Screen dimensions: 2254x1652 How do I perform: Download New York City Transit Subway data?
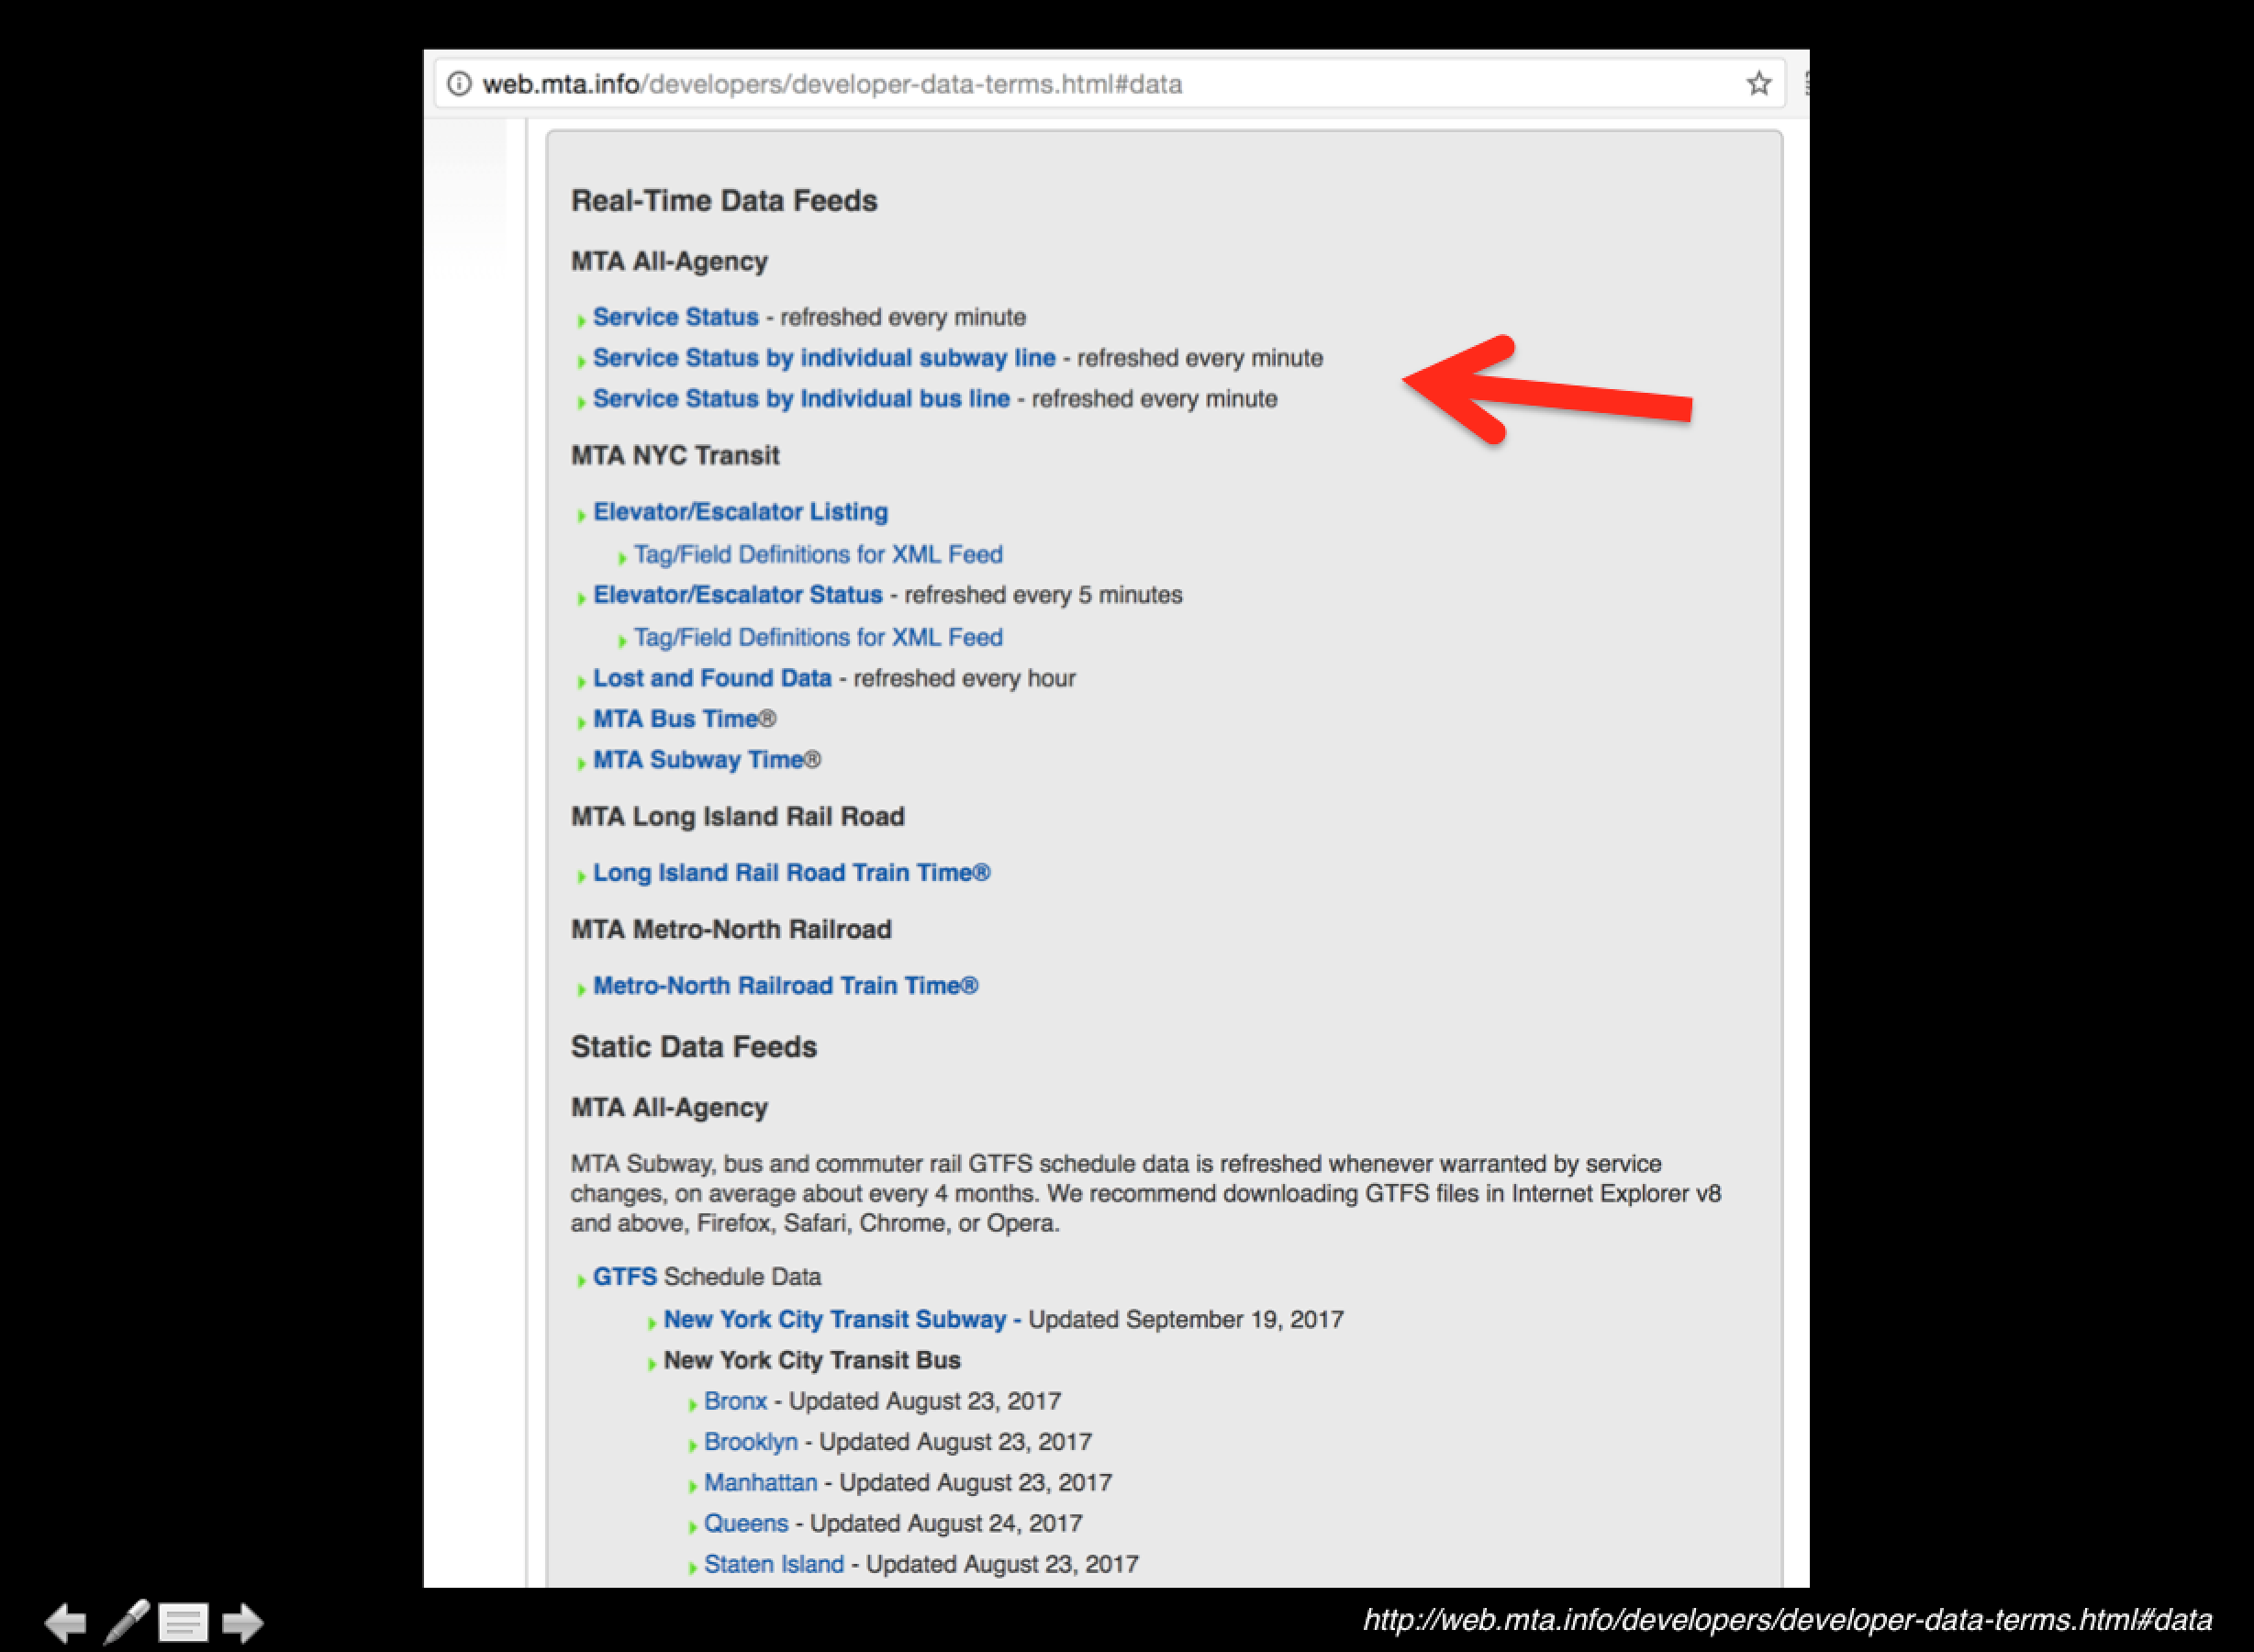(834, 1320)
